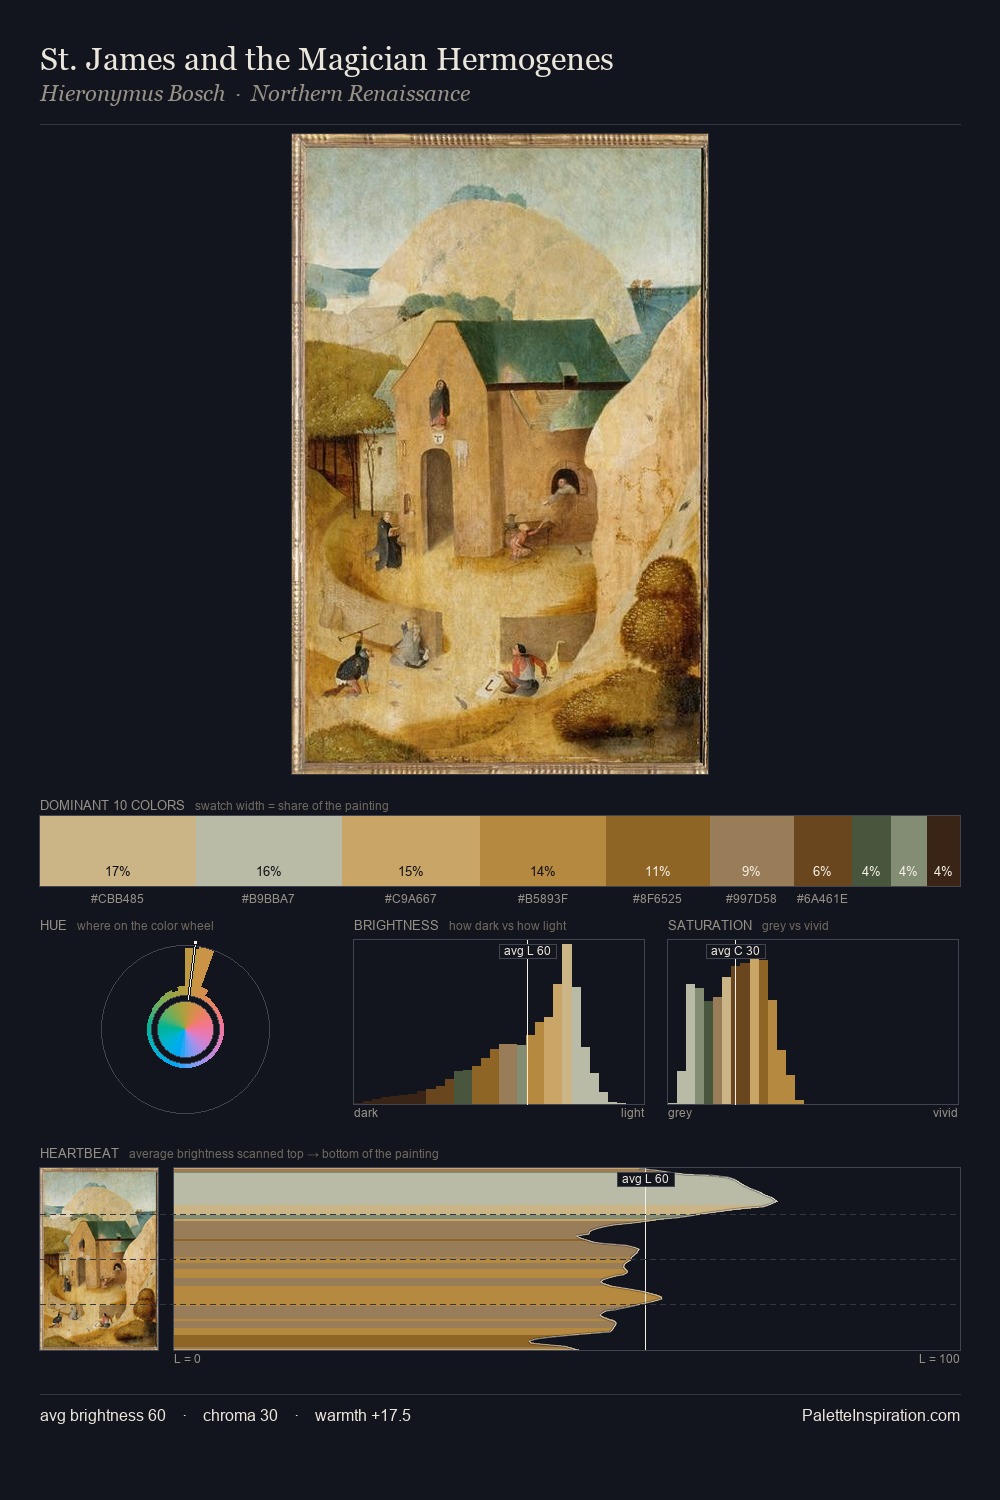Click the 'grey' axis label under saturation
1000x1500 pixels.
coord(680,1112)
